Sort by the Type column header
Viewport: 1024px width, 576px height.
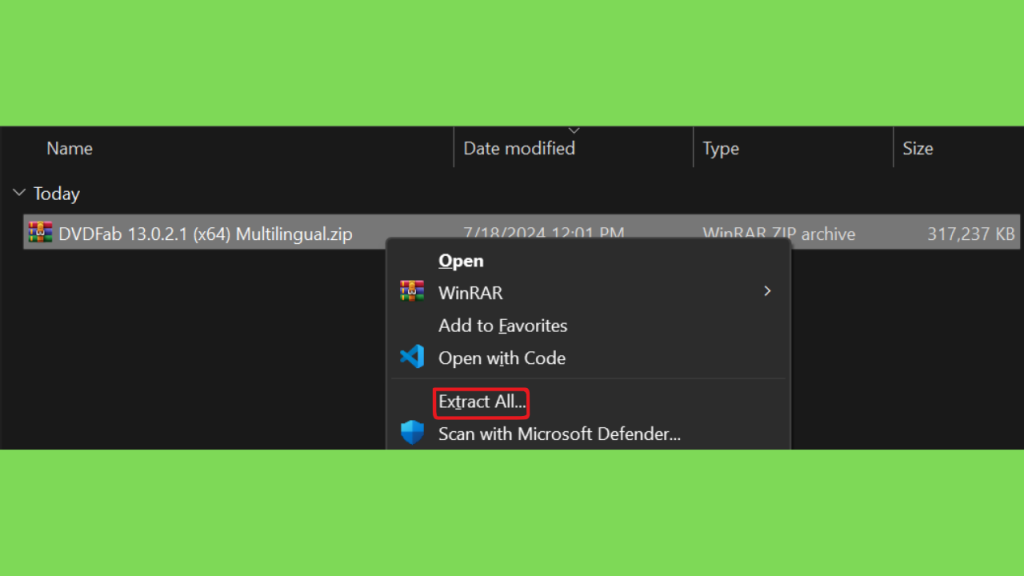[x=720, y=148]
